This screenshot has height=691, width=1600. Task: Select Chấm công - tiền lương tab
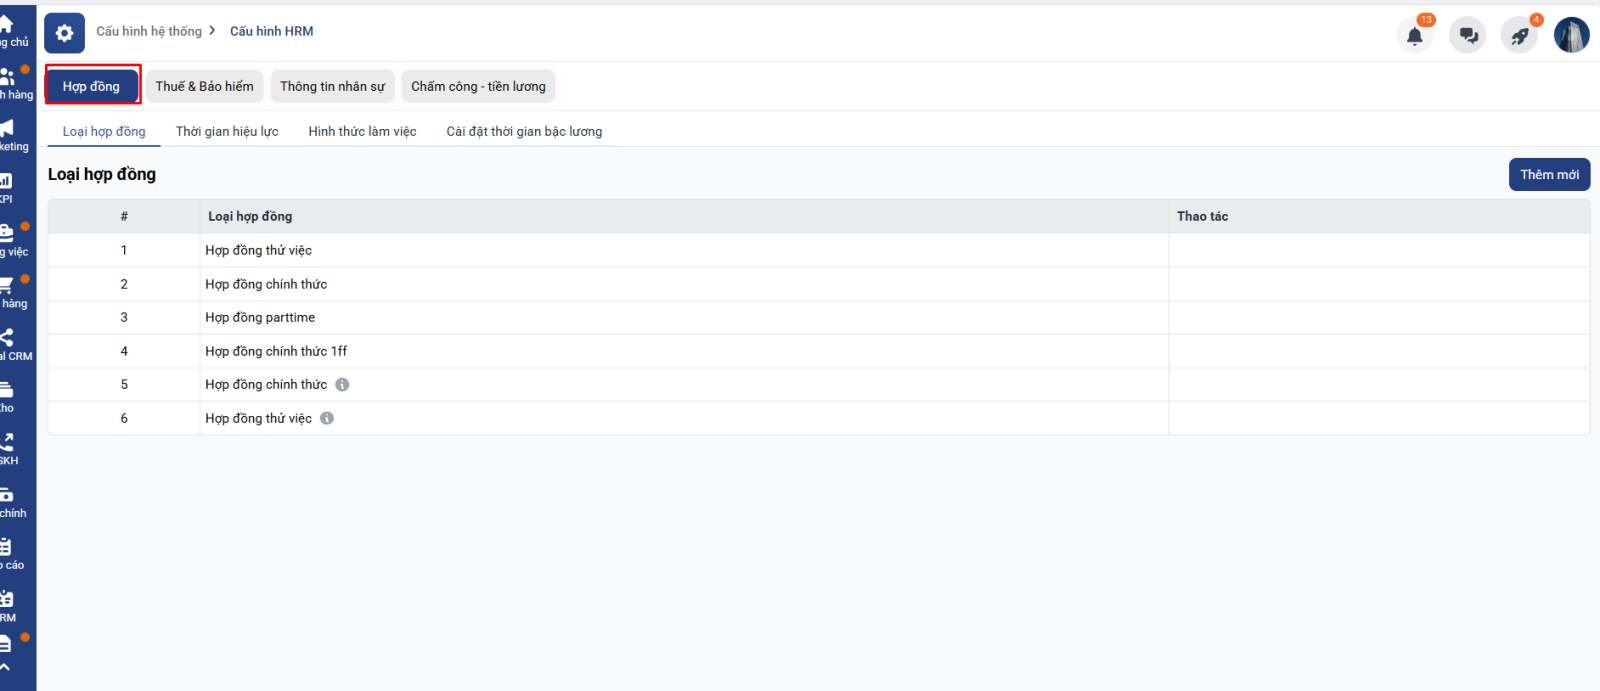tap(478, 87)
